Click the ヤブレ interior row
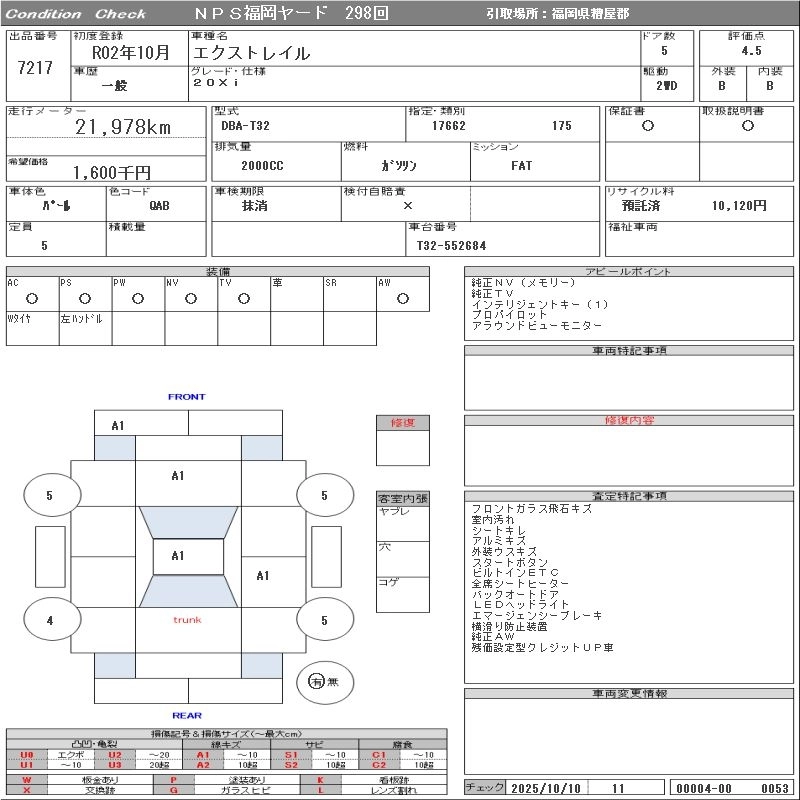Viewport: 800px width, 800px height. point(403,523)
